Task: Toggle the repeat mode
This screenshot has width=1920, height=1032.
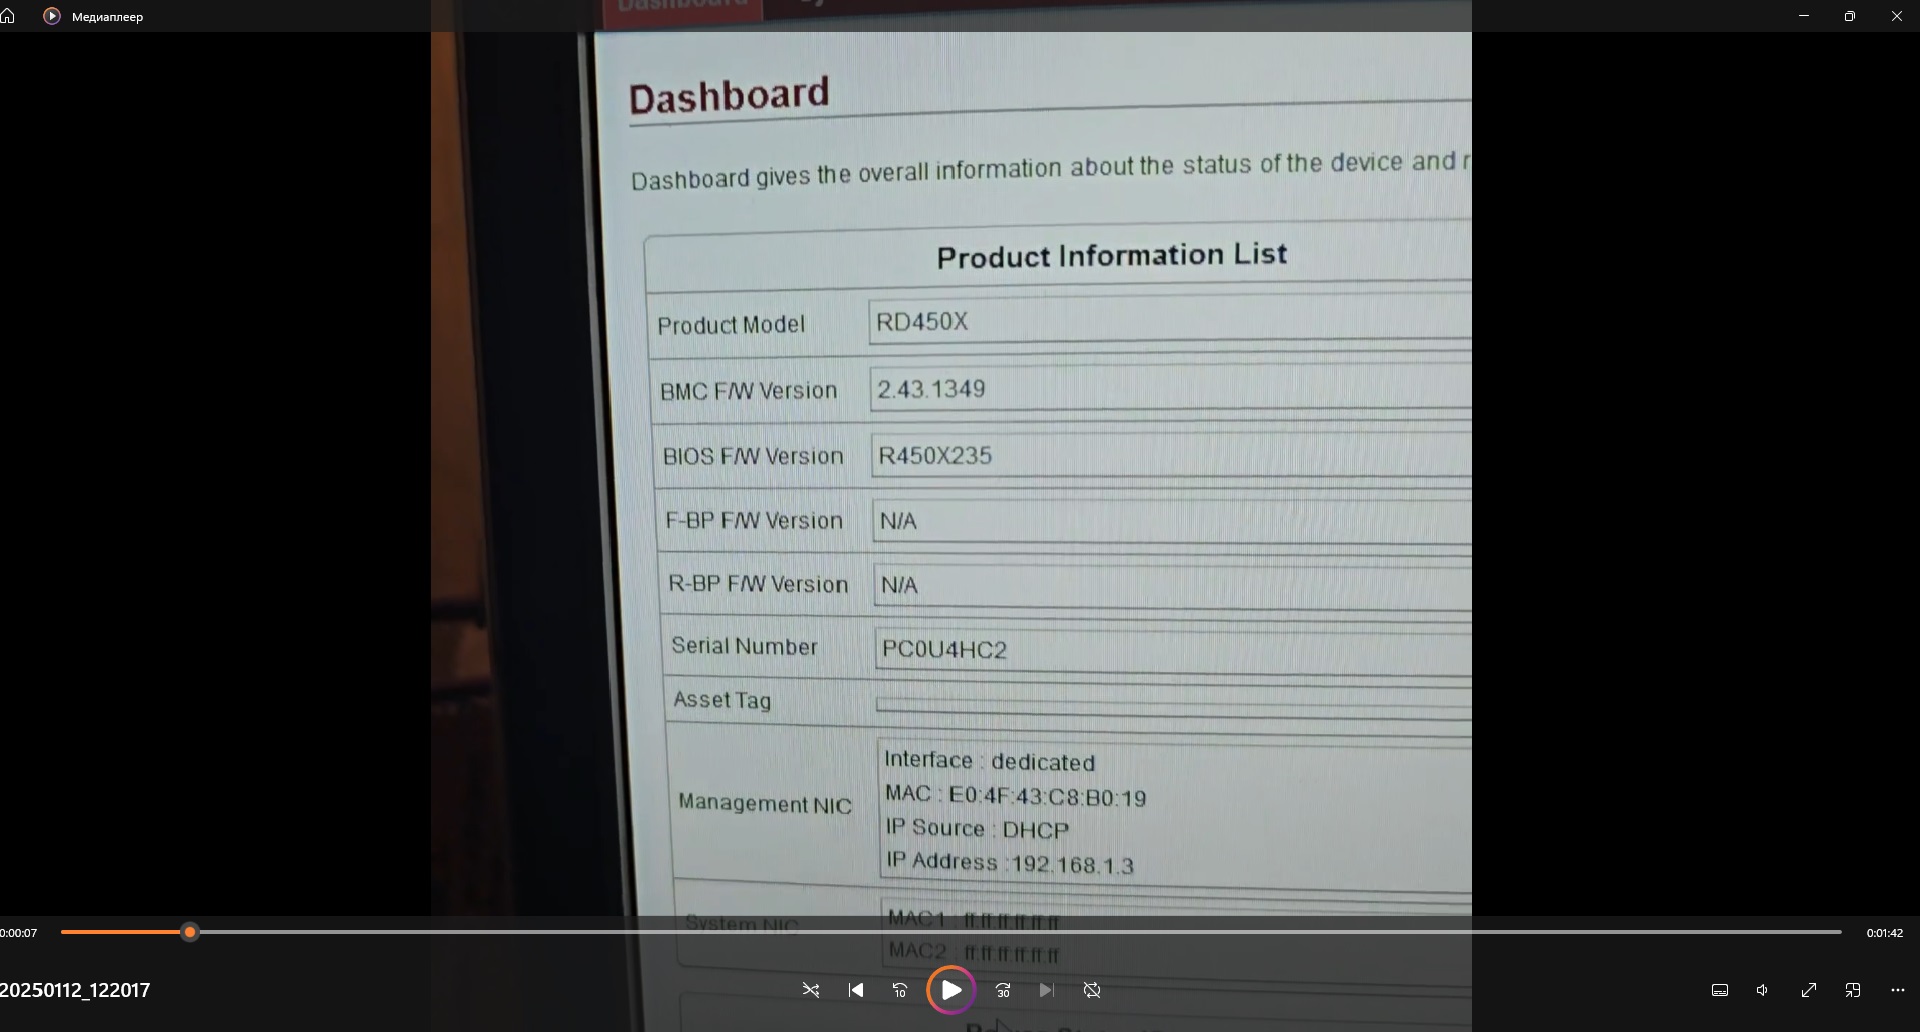Action: coord(1092,990)
